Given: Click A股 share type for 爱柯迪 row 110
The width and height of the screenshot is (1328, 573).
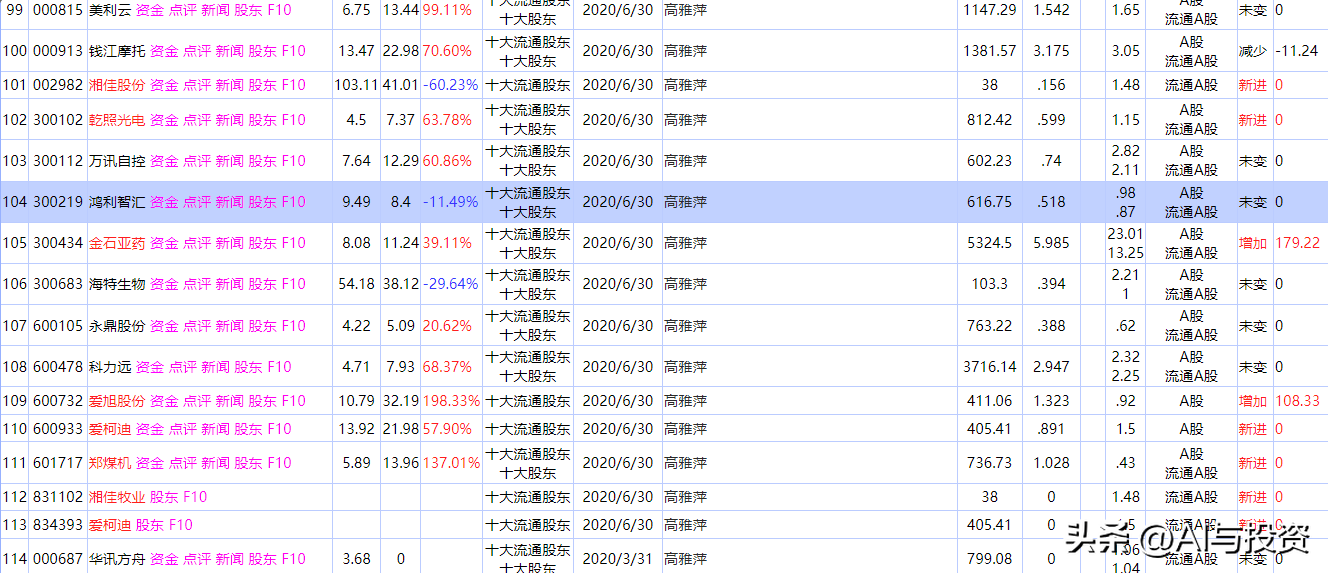Looking at the screenshot, I should (x=1191, y=429).
